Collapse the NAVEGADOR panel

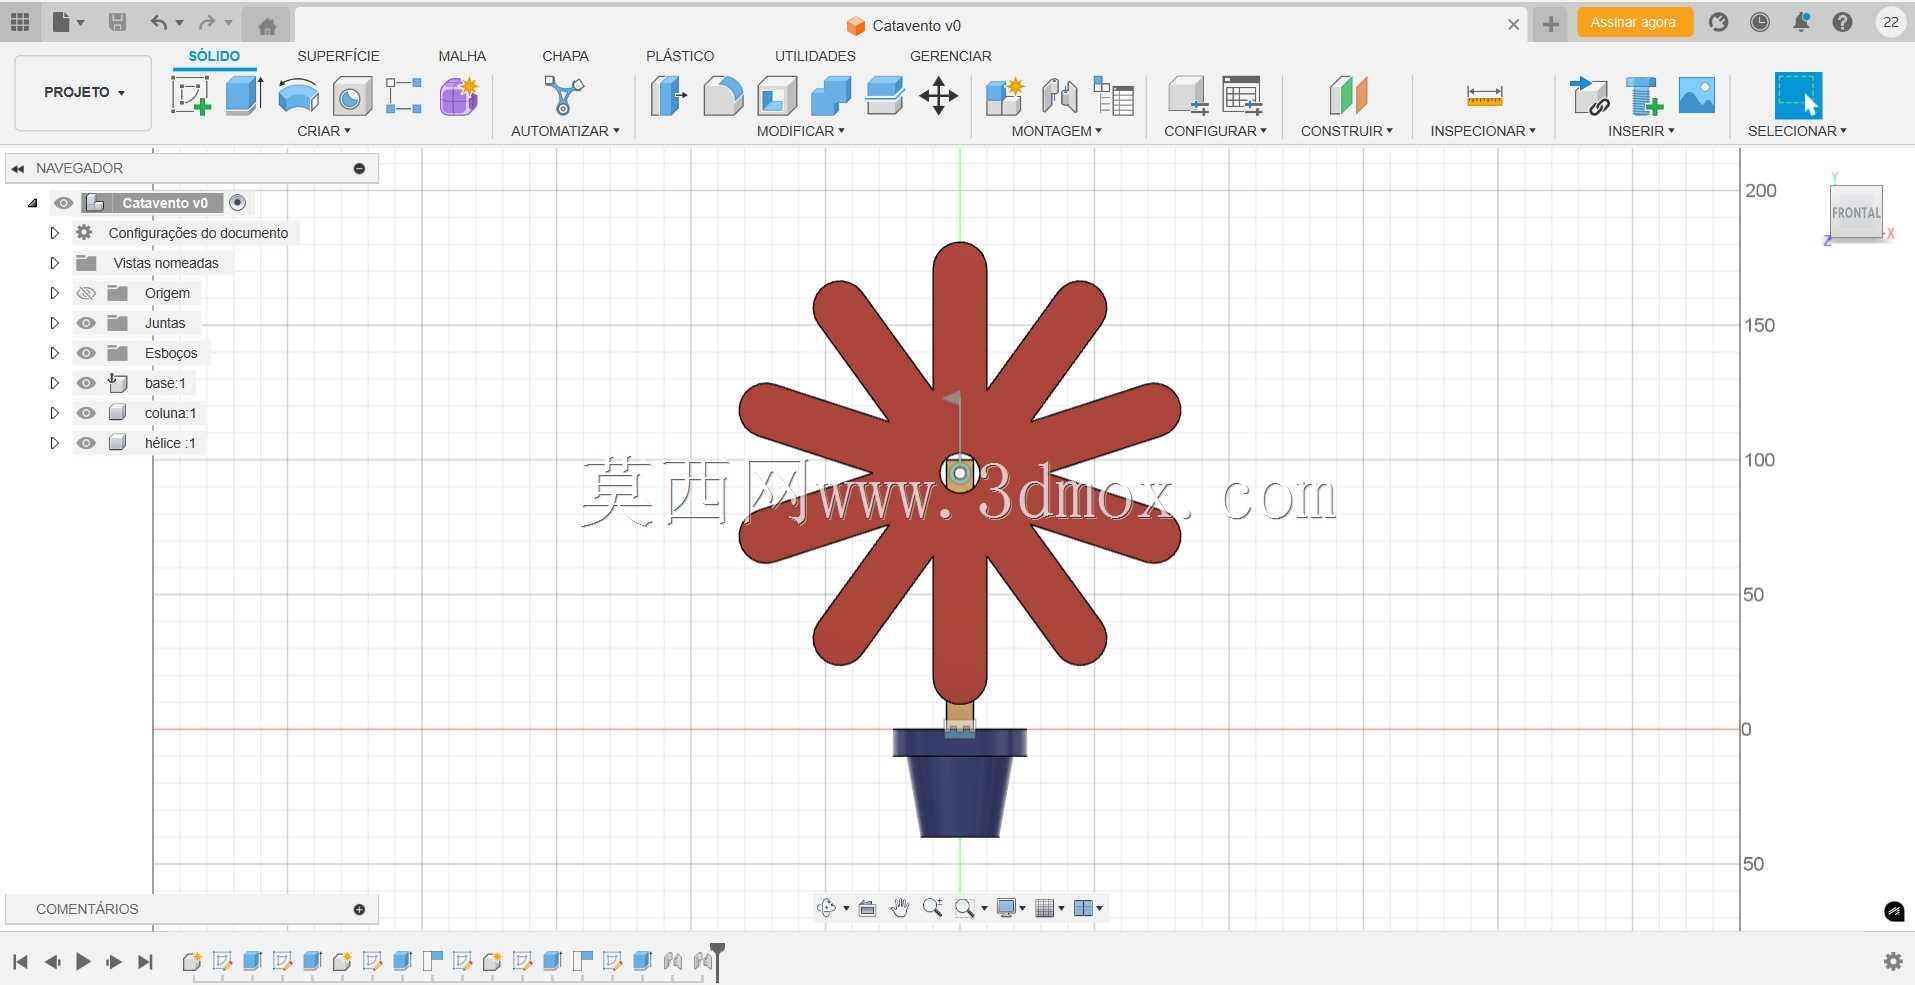17,168
